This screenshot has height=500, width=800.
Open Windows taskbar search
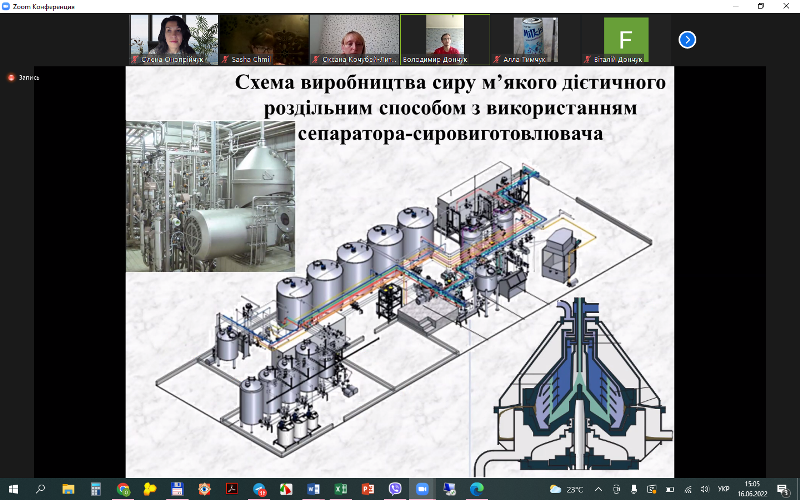[40, 489]
